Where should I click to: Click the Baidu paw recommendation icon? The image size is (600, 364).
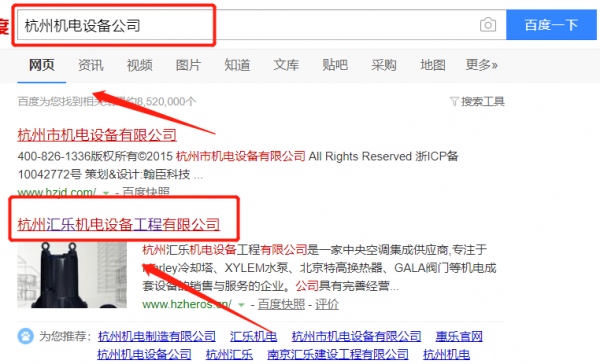(x=26, y=336)
